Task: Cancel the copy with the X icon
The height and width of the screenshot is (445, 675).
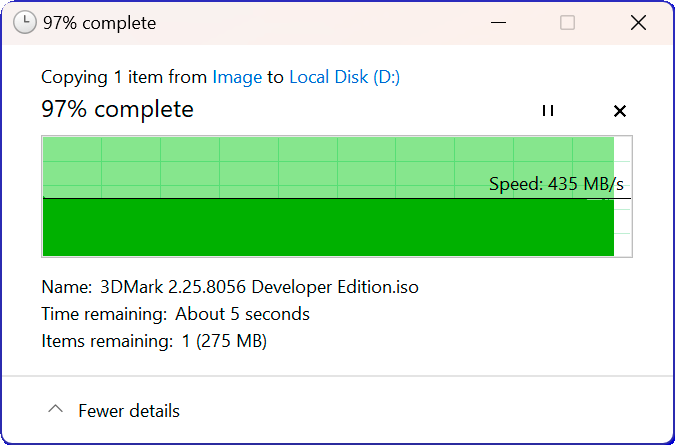Action: (619, 111)
